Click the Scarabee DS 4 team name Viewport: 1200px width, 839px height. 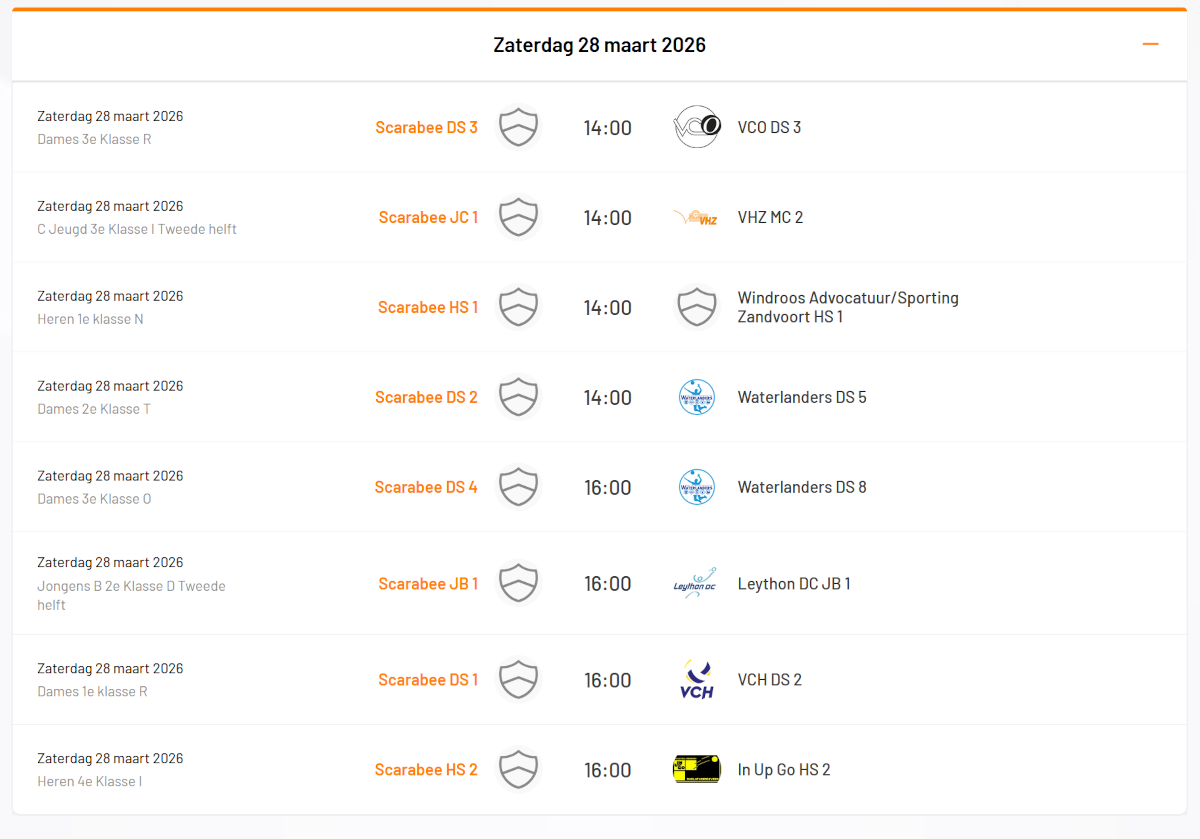tap(426, 488)
